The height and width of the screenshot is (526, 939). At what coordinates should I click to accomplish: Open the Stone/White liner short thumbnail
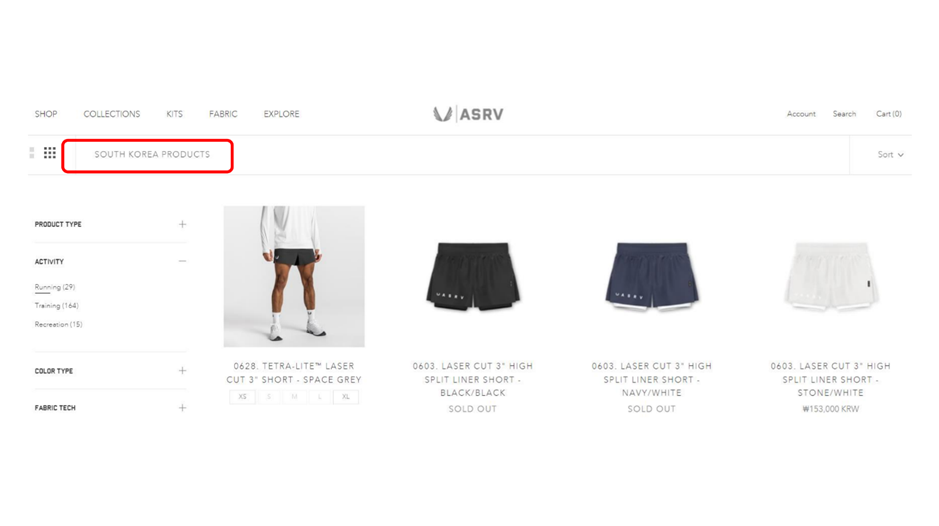click(x=831, y=276)
